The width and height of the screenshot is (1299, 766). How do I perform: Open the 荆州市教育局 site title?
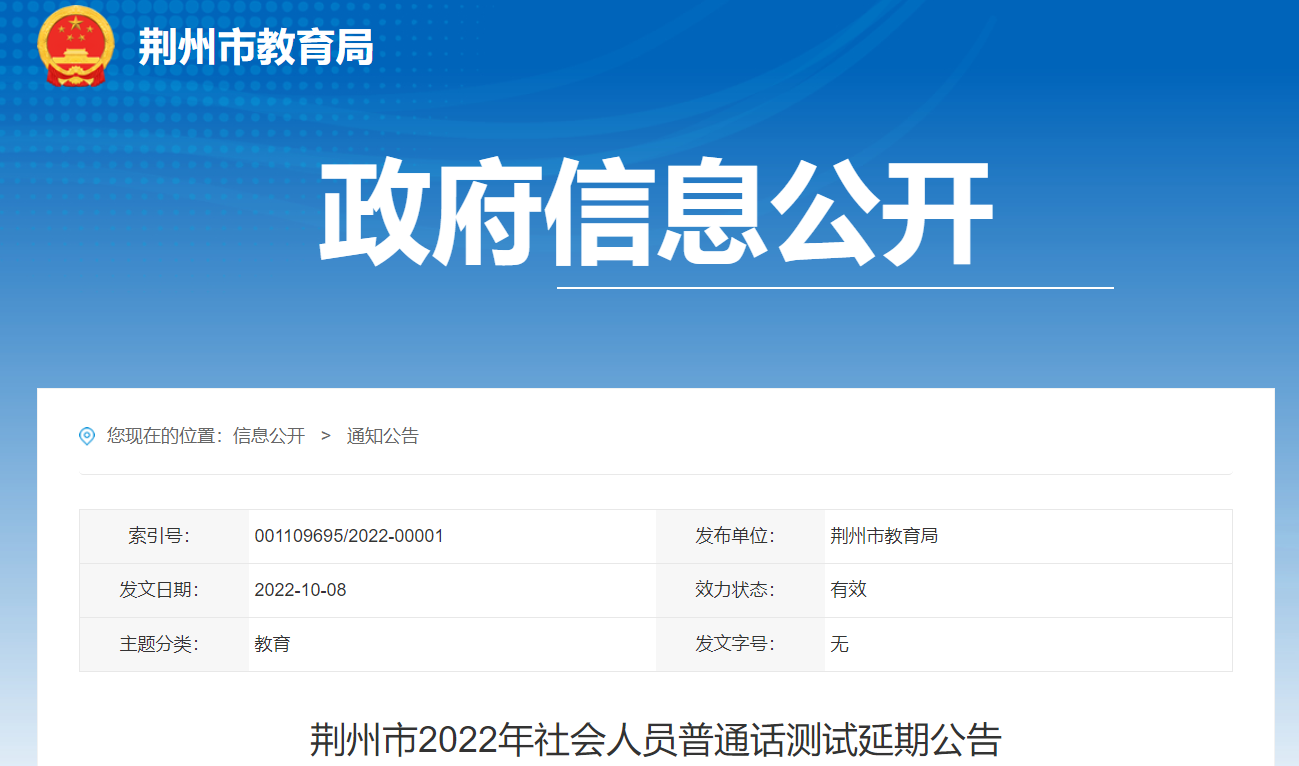256,47
